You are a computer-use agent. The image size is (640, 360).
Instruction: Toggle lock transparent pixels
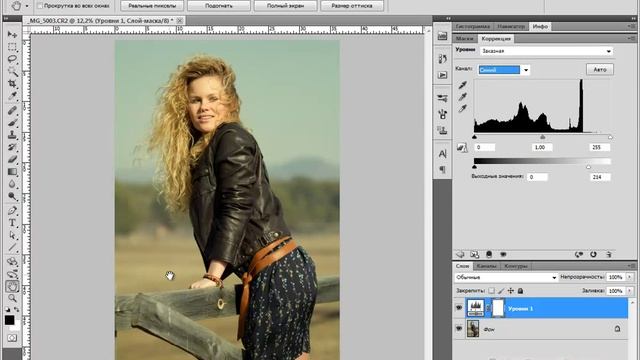click(491, 291)
